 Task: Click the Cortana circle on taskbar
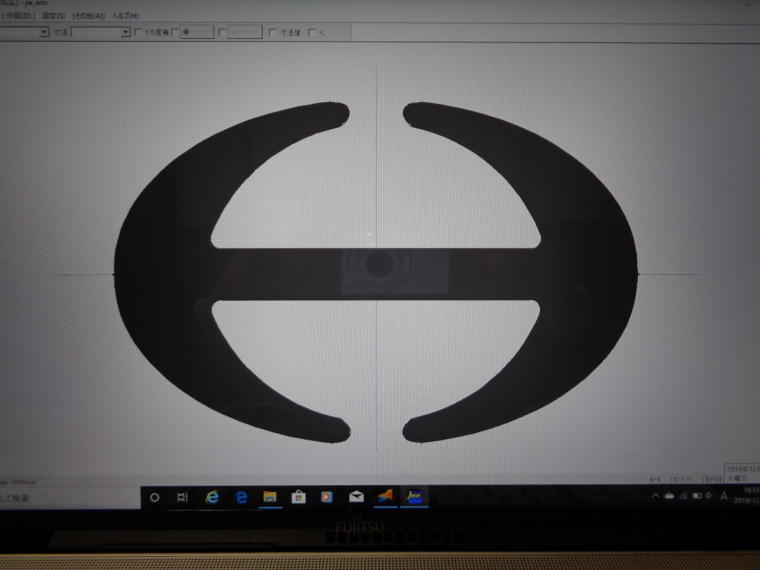pyautogui.click(x=155, y=497)
